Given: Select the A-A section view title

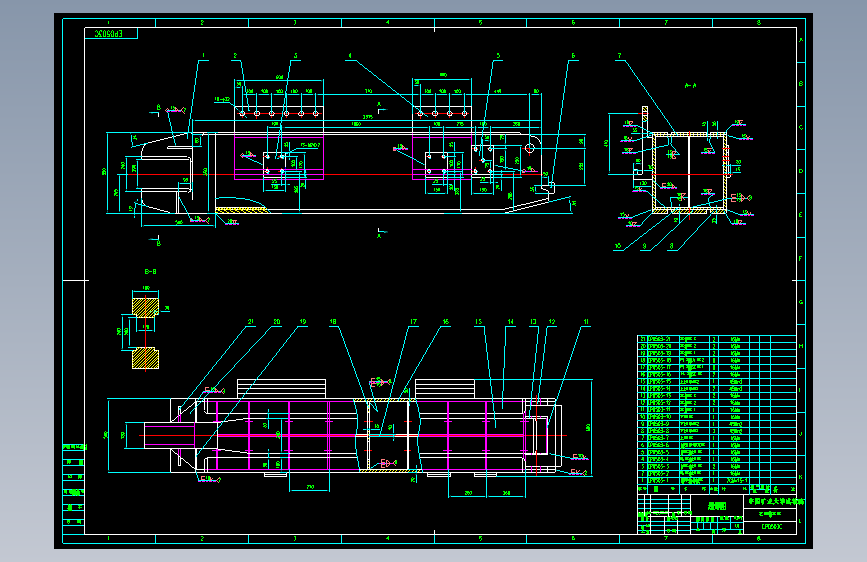Looking at the screenshot, I should click(x=691, y=86).
